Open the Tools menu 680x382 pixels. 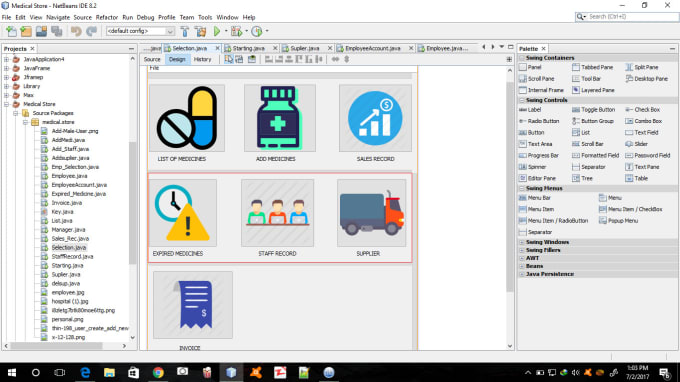click(x=205, y=17)
